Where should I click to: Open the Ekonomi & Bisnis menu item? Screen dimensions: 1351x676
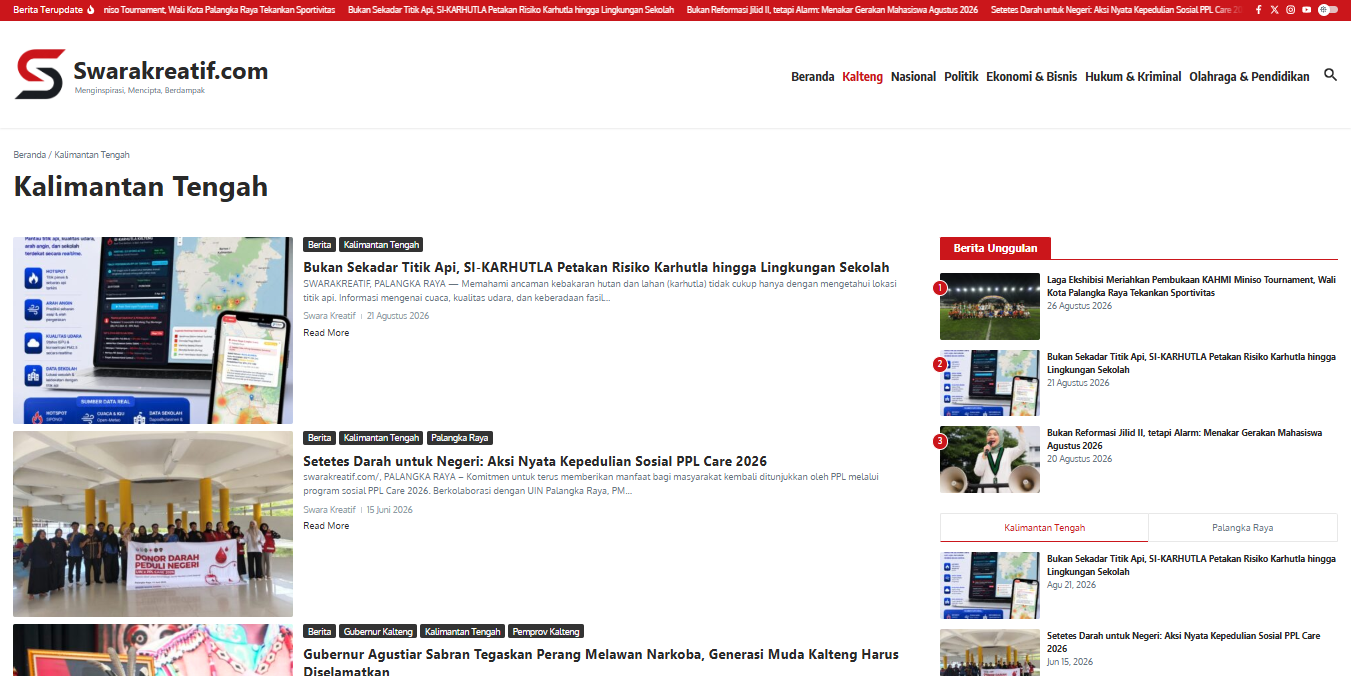[1031, 76]
